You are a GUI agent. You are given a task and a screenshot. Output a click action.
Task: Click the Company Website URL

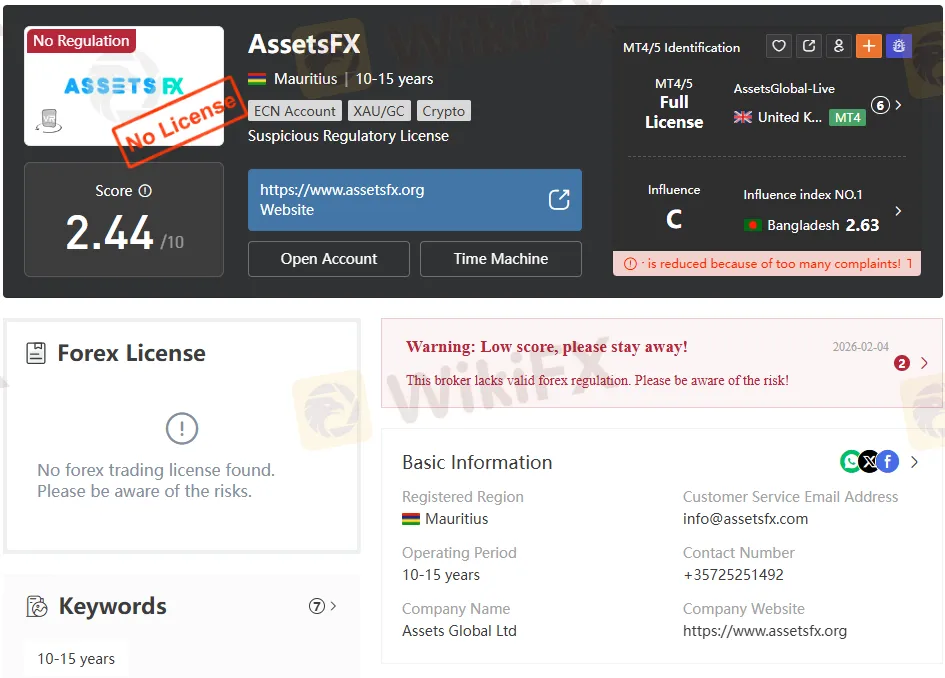click(765, 631)
